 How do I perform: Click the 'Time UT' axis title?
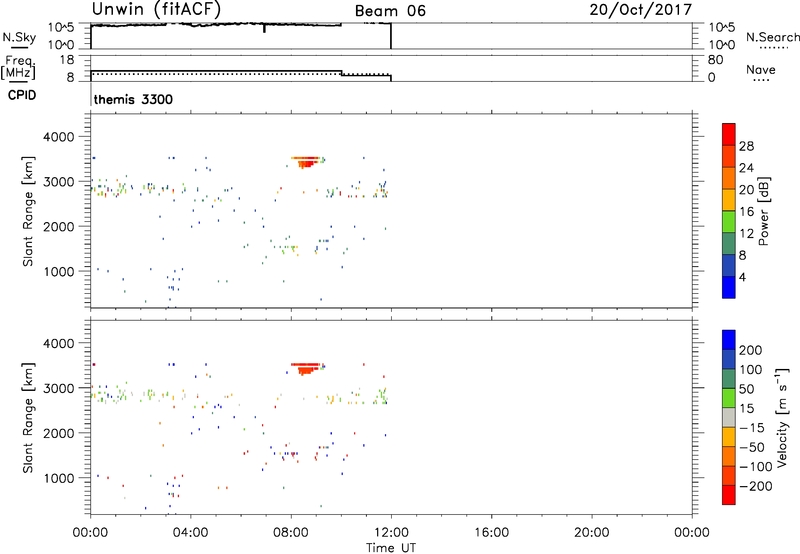[391, 548]
